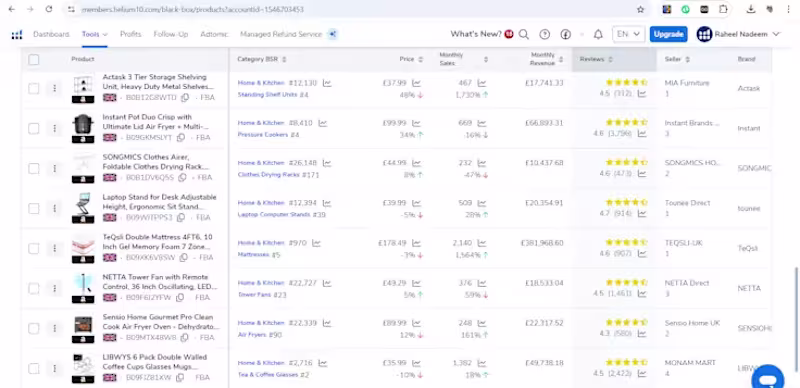Open the Mattresses subcategory link
This screenshot has height=388, width=800.
point(253,254)
